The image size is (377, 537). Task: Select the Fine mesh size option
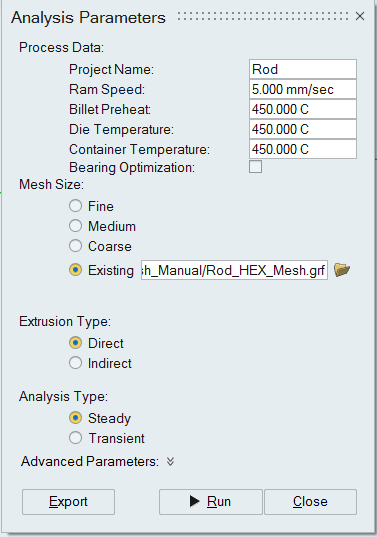pos(75,206)
